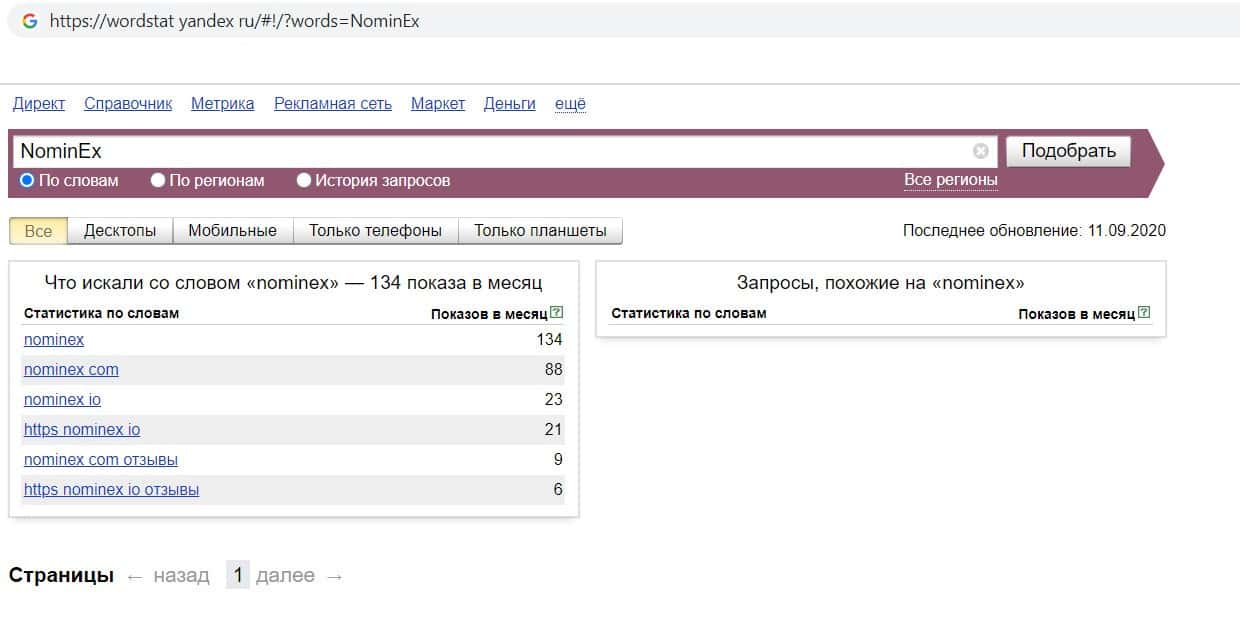Switch to the Только телефоны tab
1240x638 pixels.
click(x=375, y=231)
